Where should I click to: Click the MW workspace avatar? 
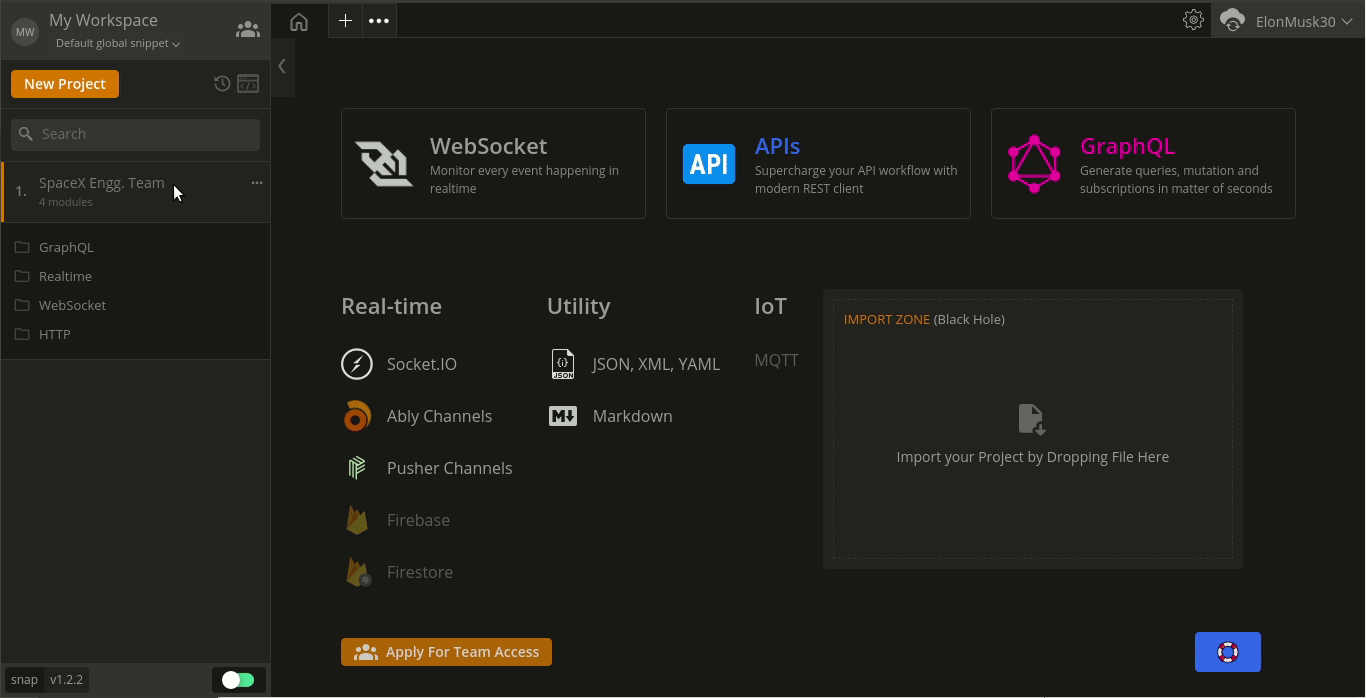coord(25,32)
